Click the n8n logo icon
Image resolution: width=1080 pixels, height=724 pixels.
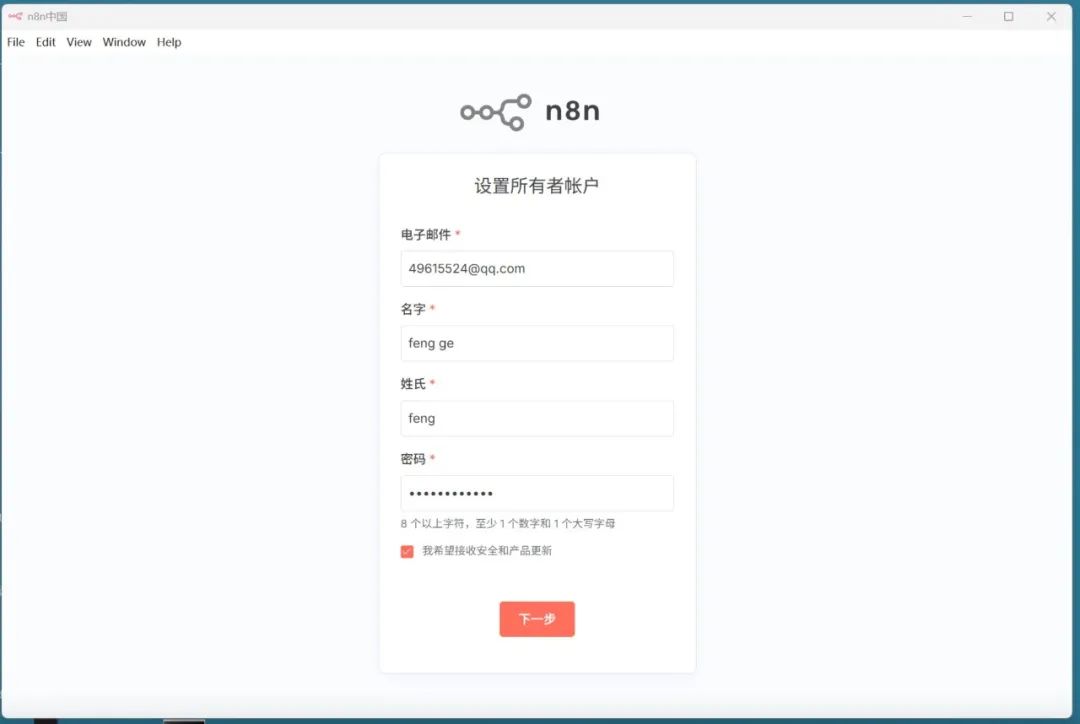tap(496, 112)
